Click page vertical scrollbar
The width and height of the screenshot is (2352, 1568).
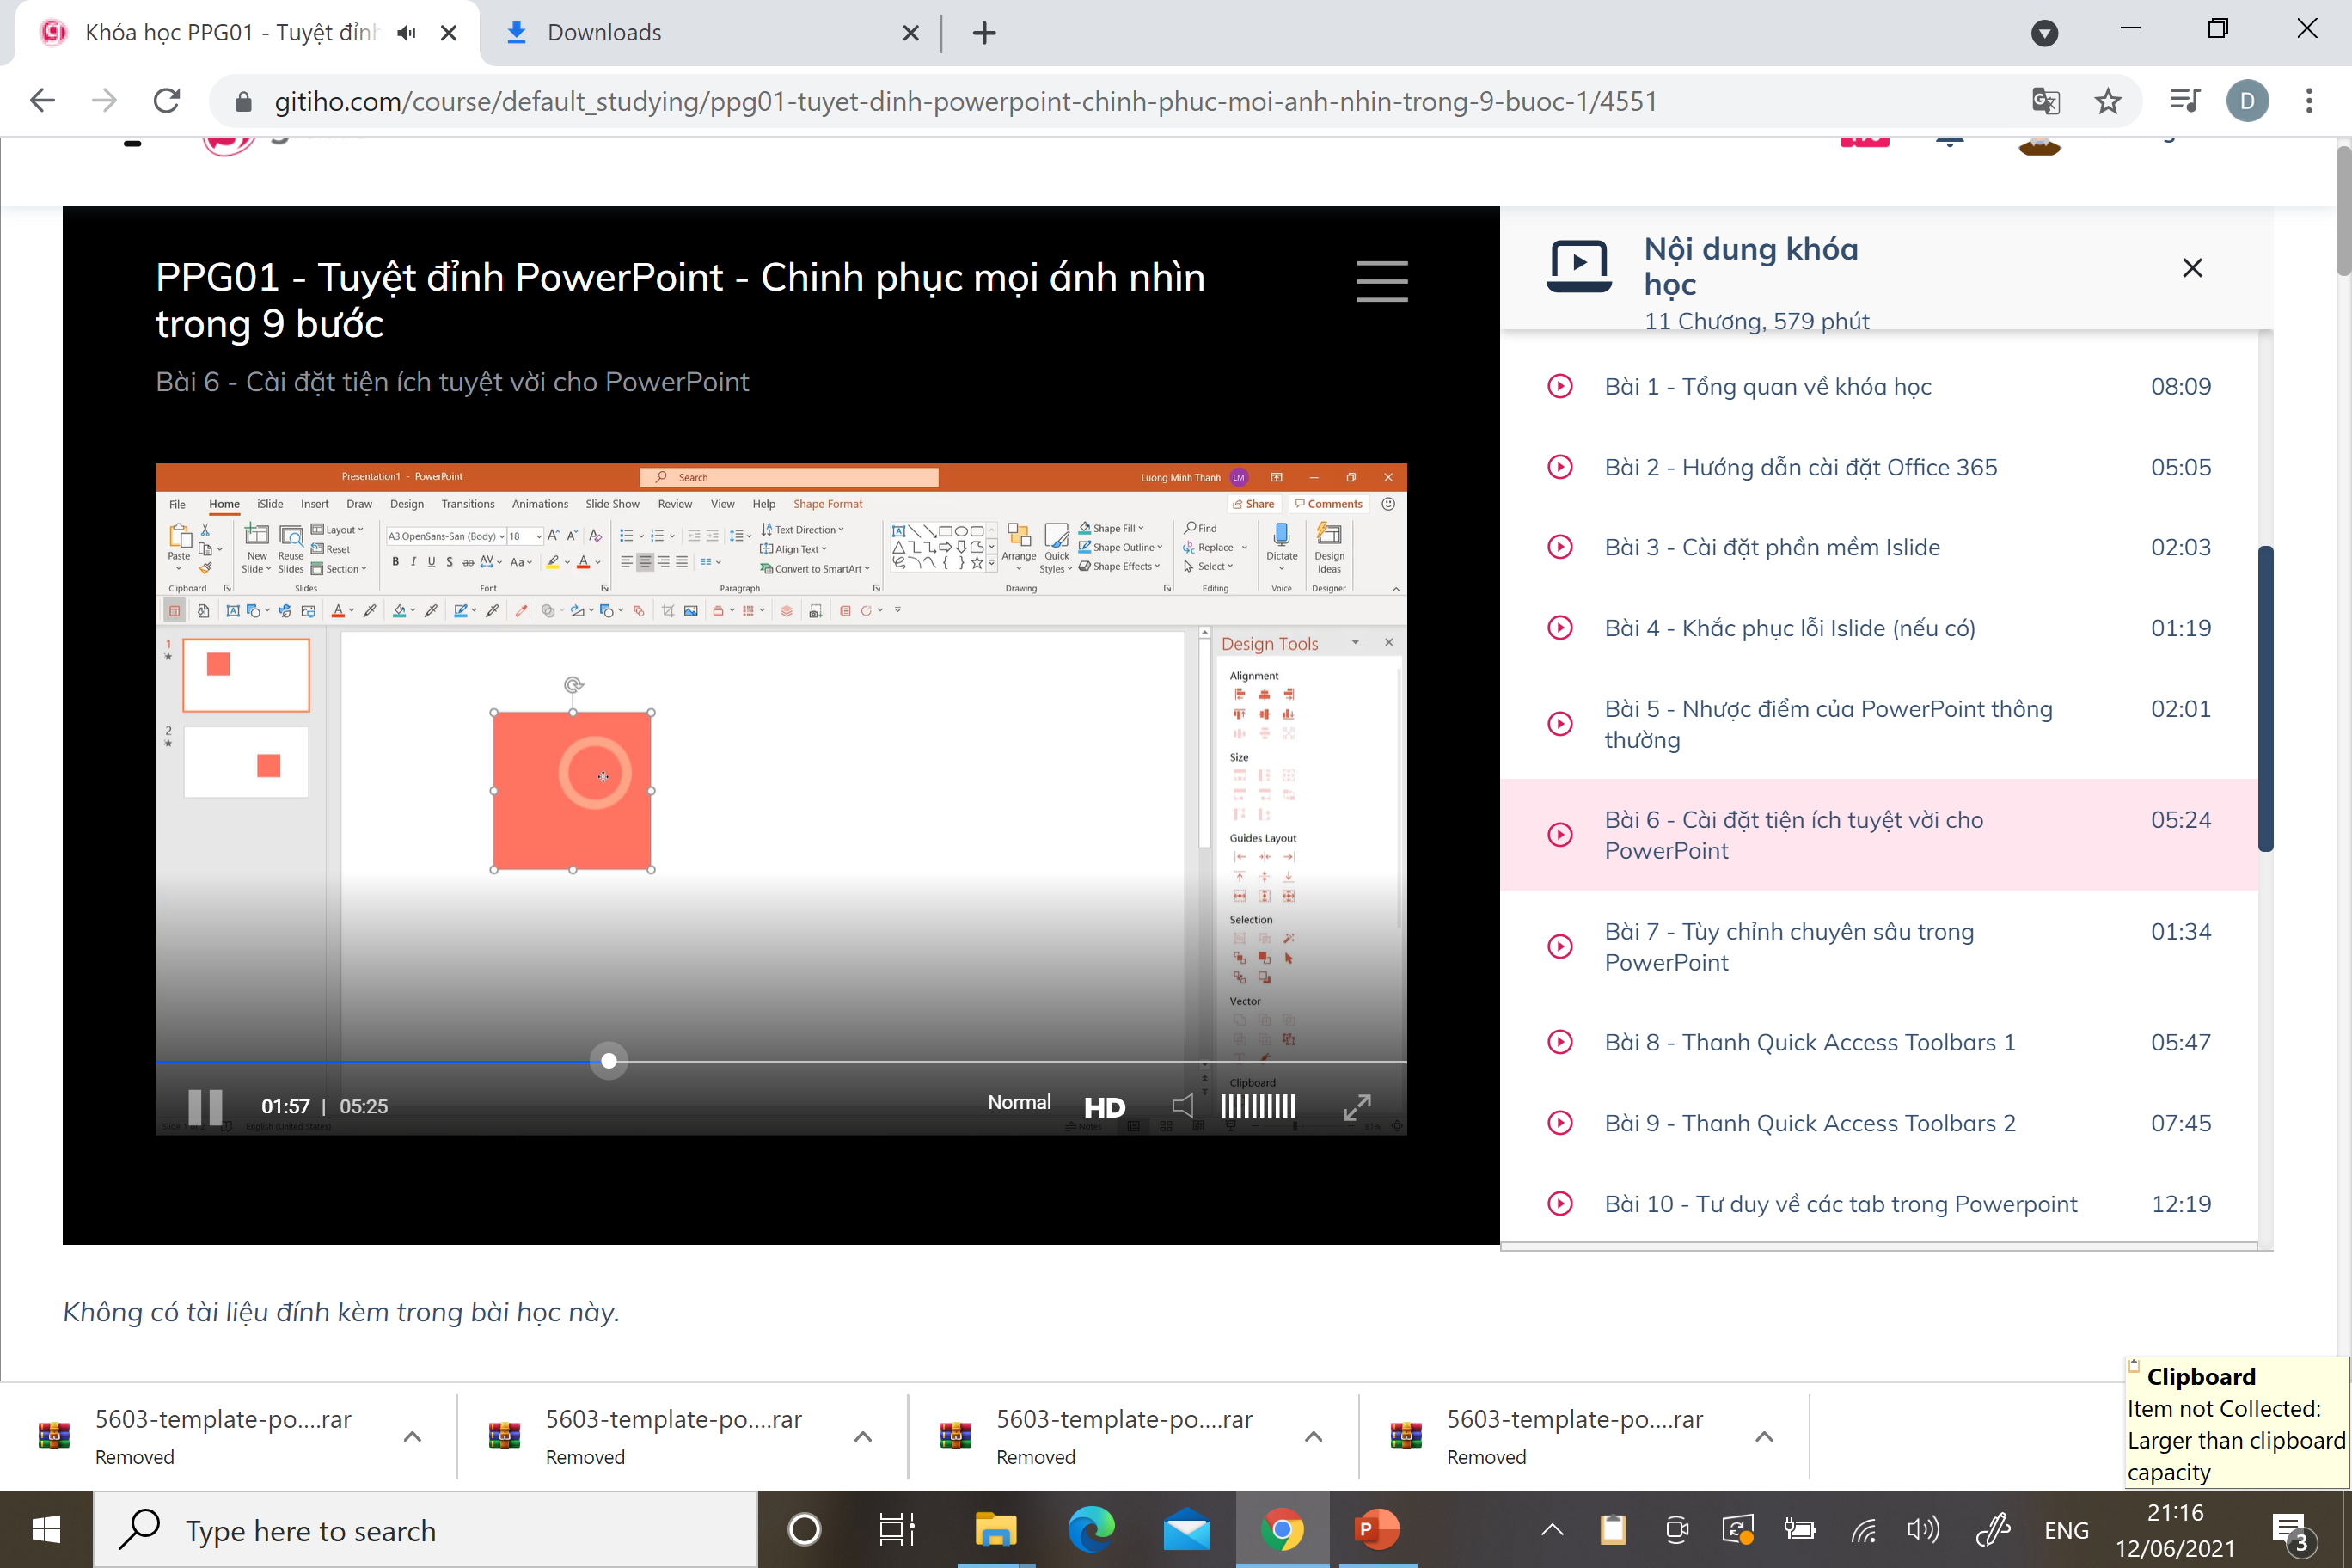click(2343, 211)
